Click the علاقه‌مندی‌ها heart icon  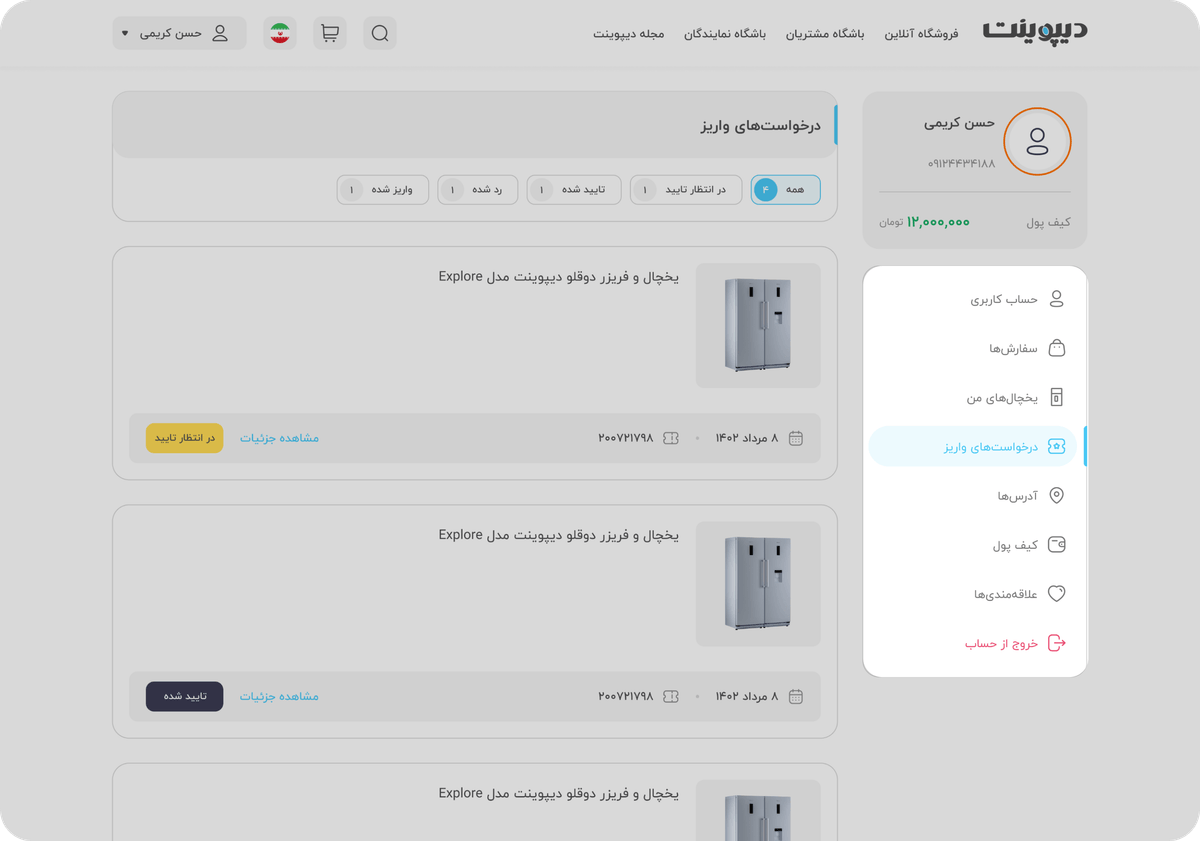(x=1056, y=594)
